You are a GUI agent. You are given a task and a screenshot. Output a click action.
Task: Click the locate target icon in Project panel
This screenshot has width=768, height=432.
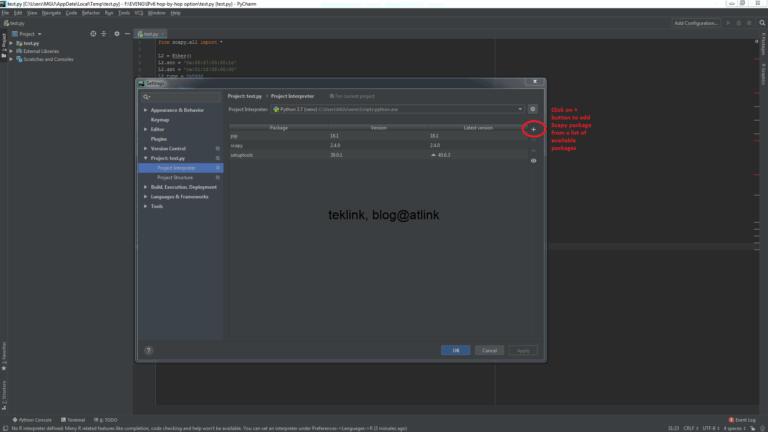(x=93, y=33)
